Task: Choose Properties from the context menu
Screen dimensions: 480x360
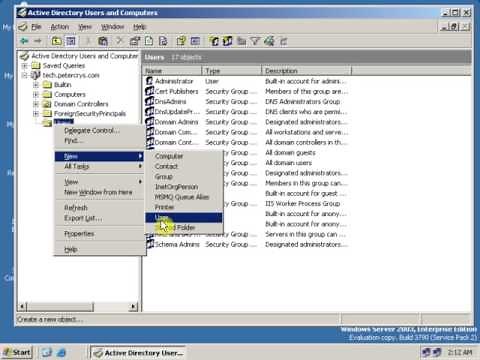Action: click(99, 234)
